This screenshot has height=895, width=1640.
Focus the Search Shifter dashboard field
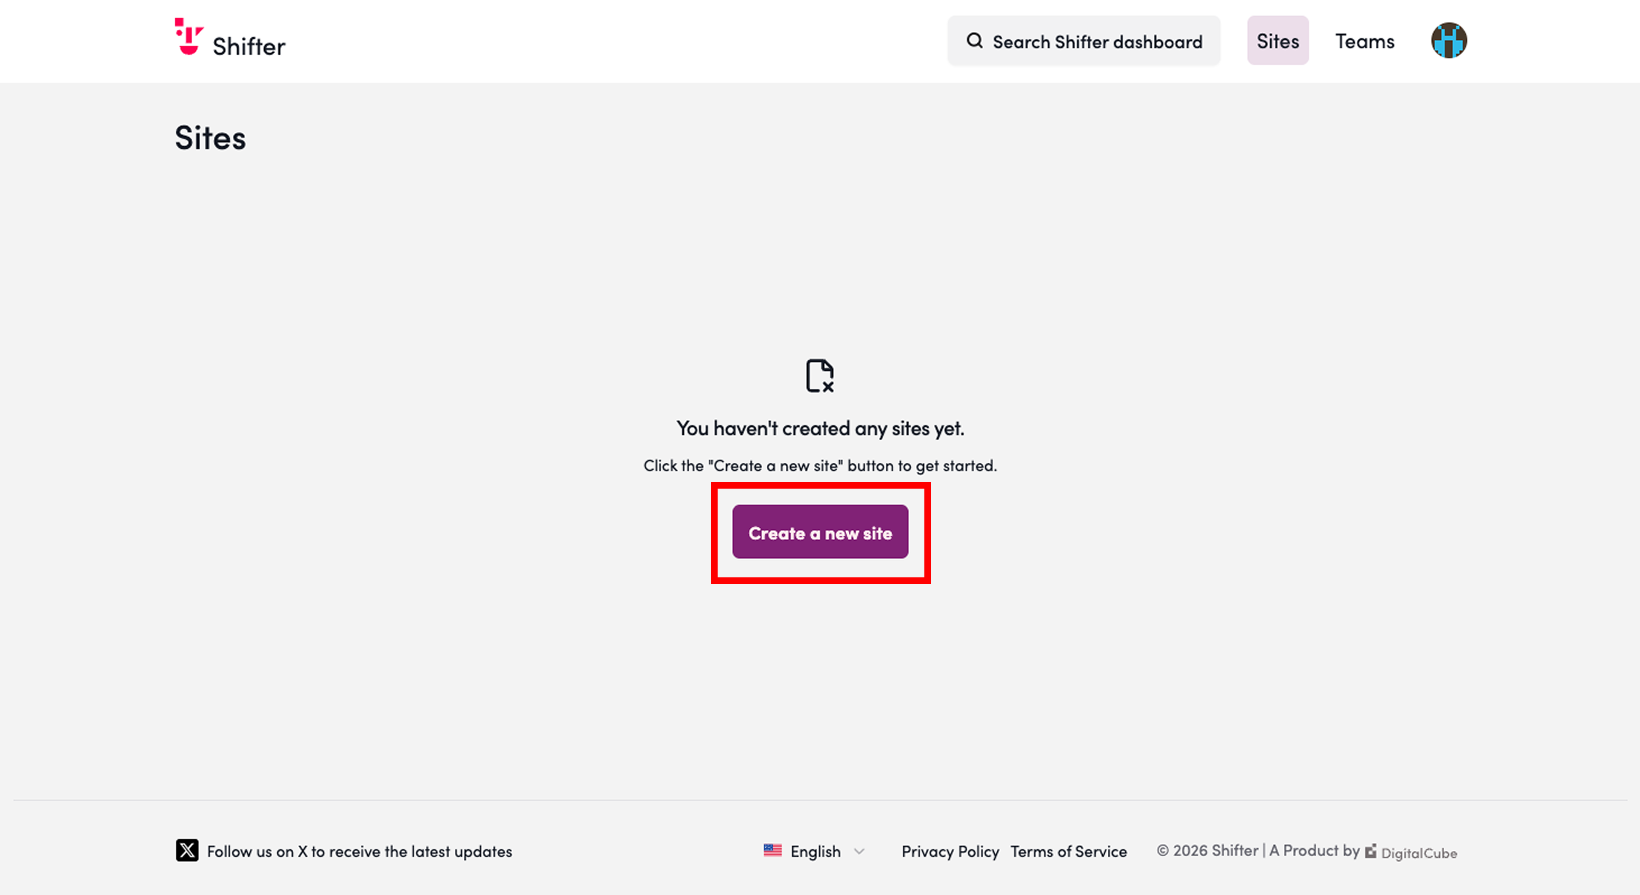(1084, 41)
